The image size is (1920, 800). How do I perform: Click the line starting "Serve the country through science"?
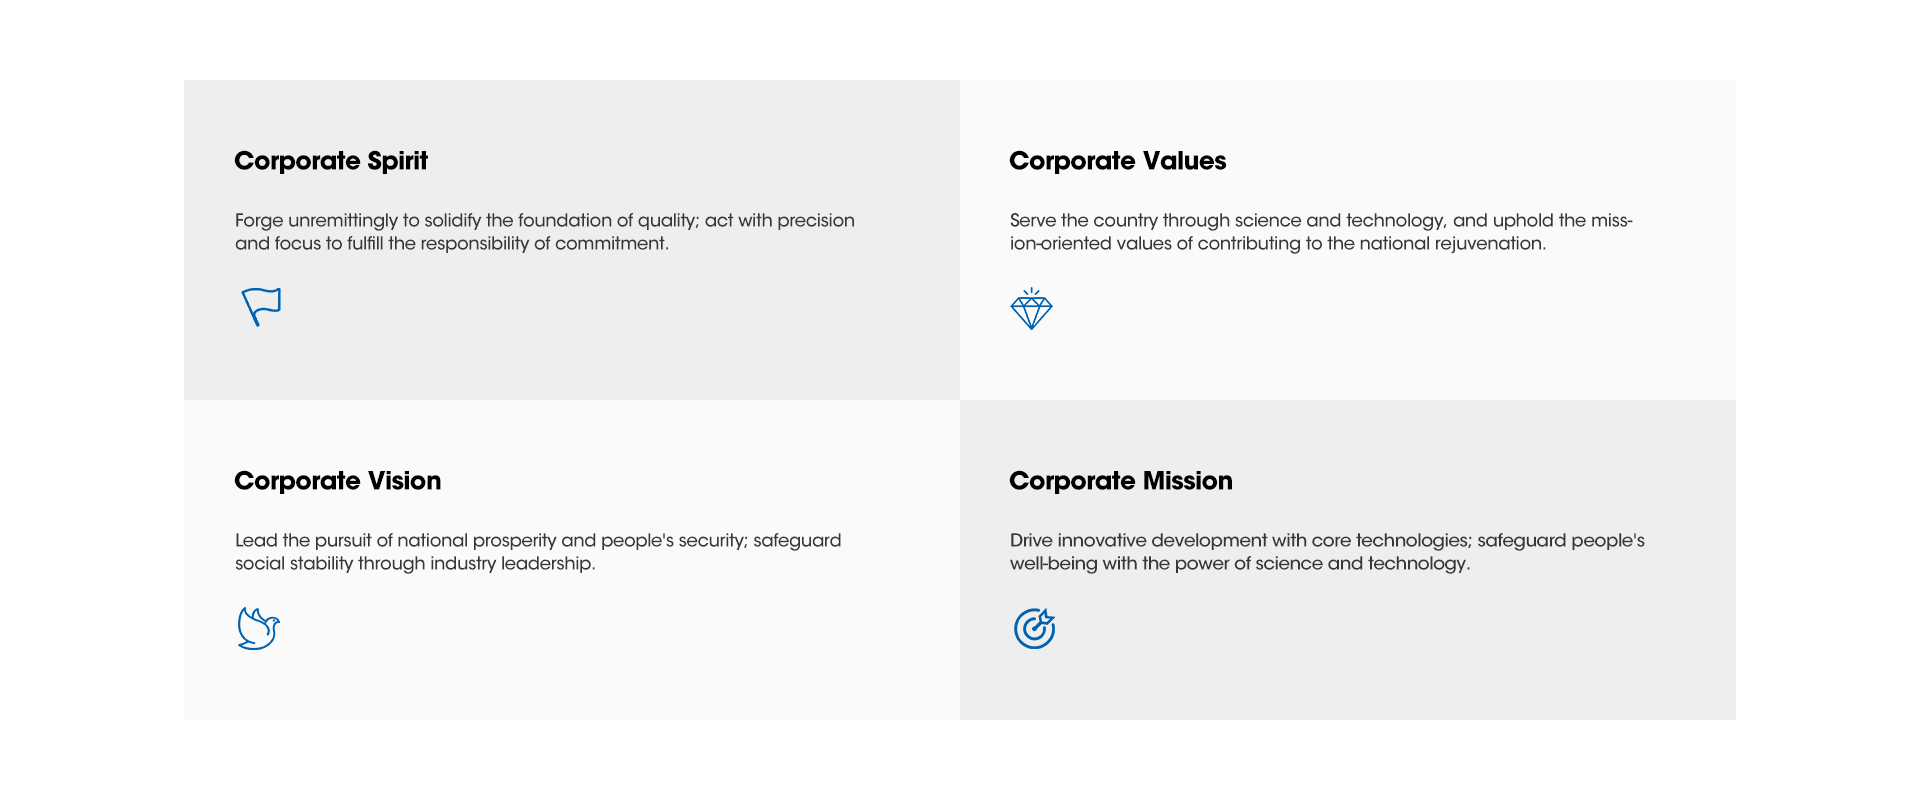[x=1320, y=220]
